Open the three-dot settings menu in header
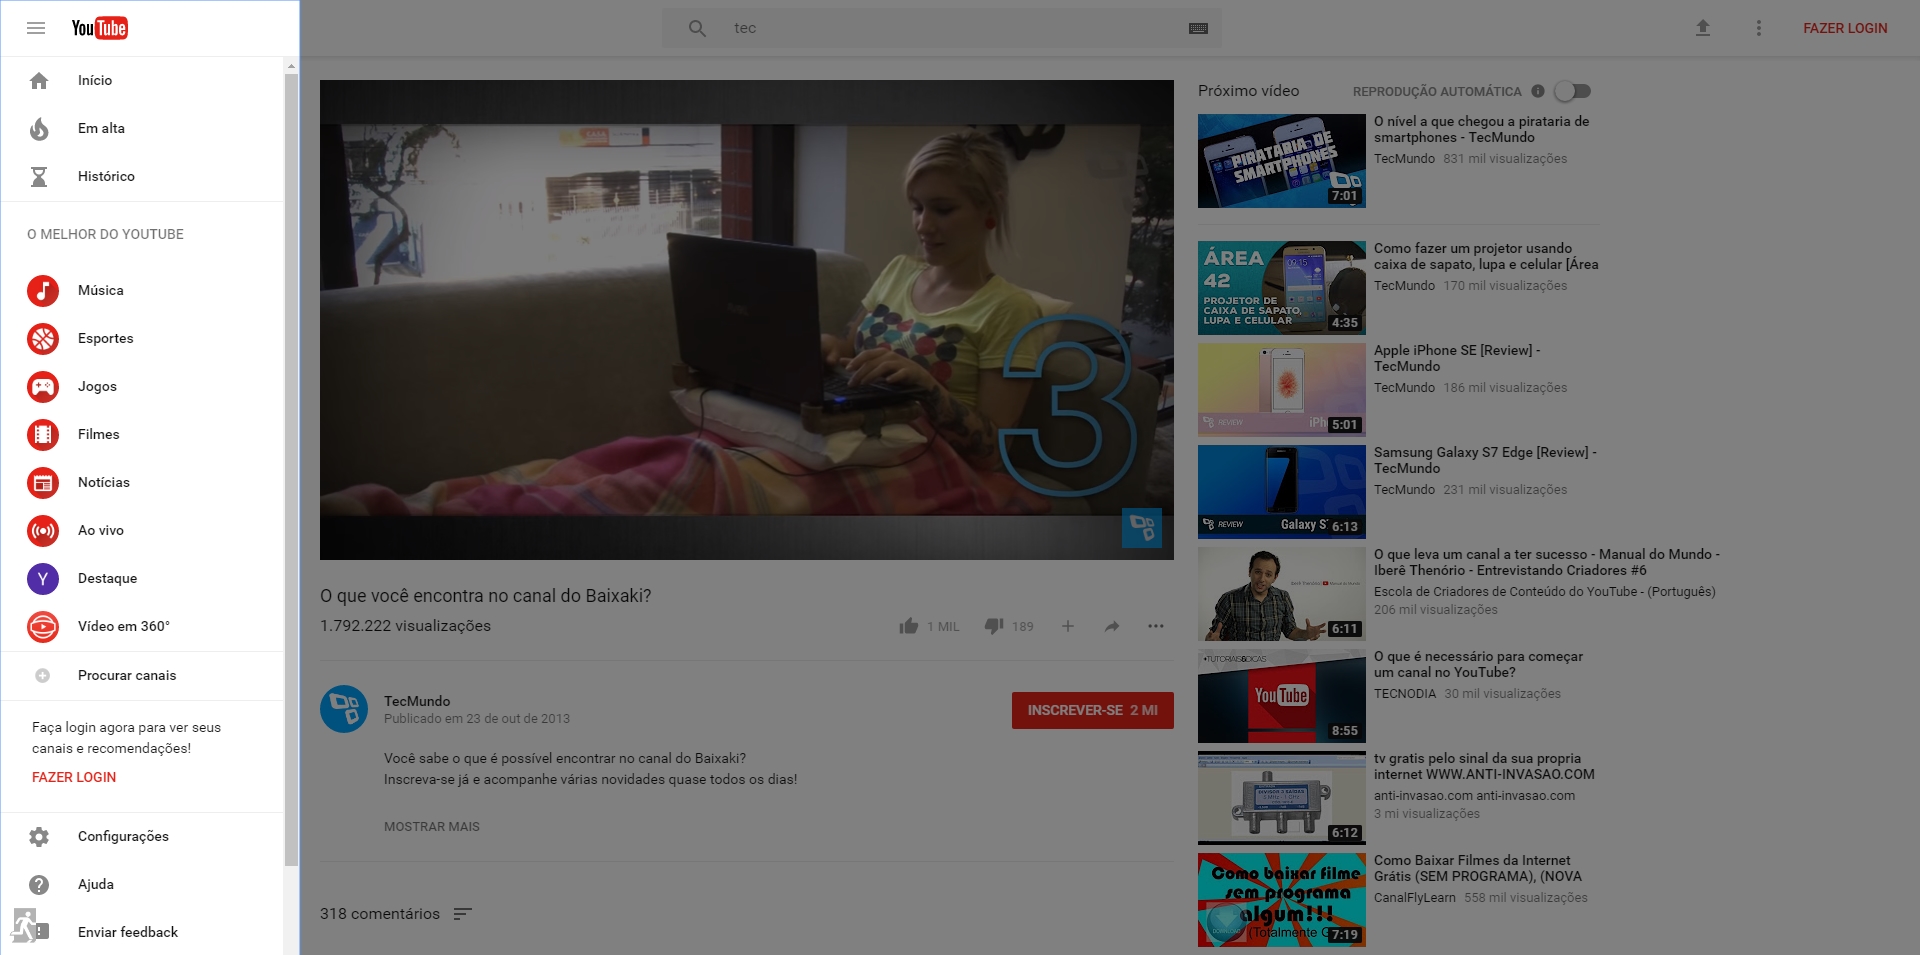1920x955 pixels. point(1759,28)
